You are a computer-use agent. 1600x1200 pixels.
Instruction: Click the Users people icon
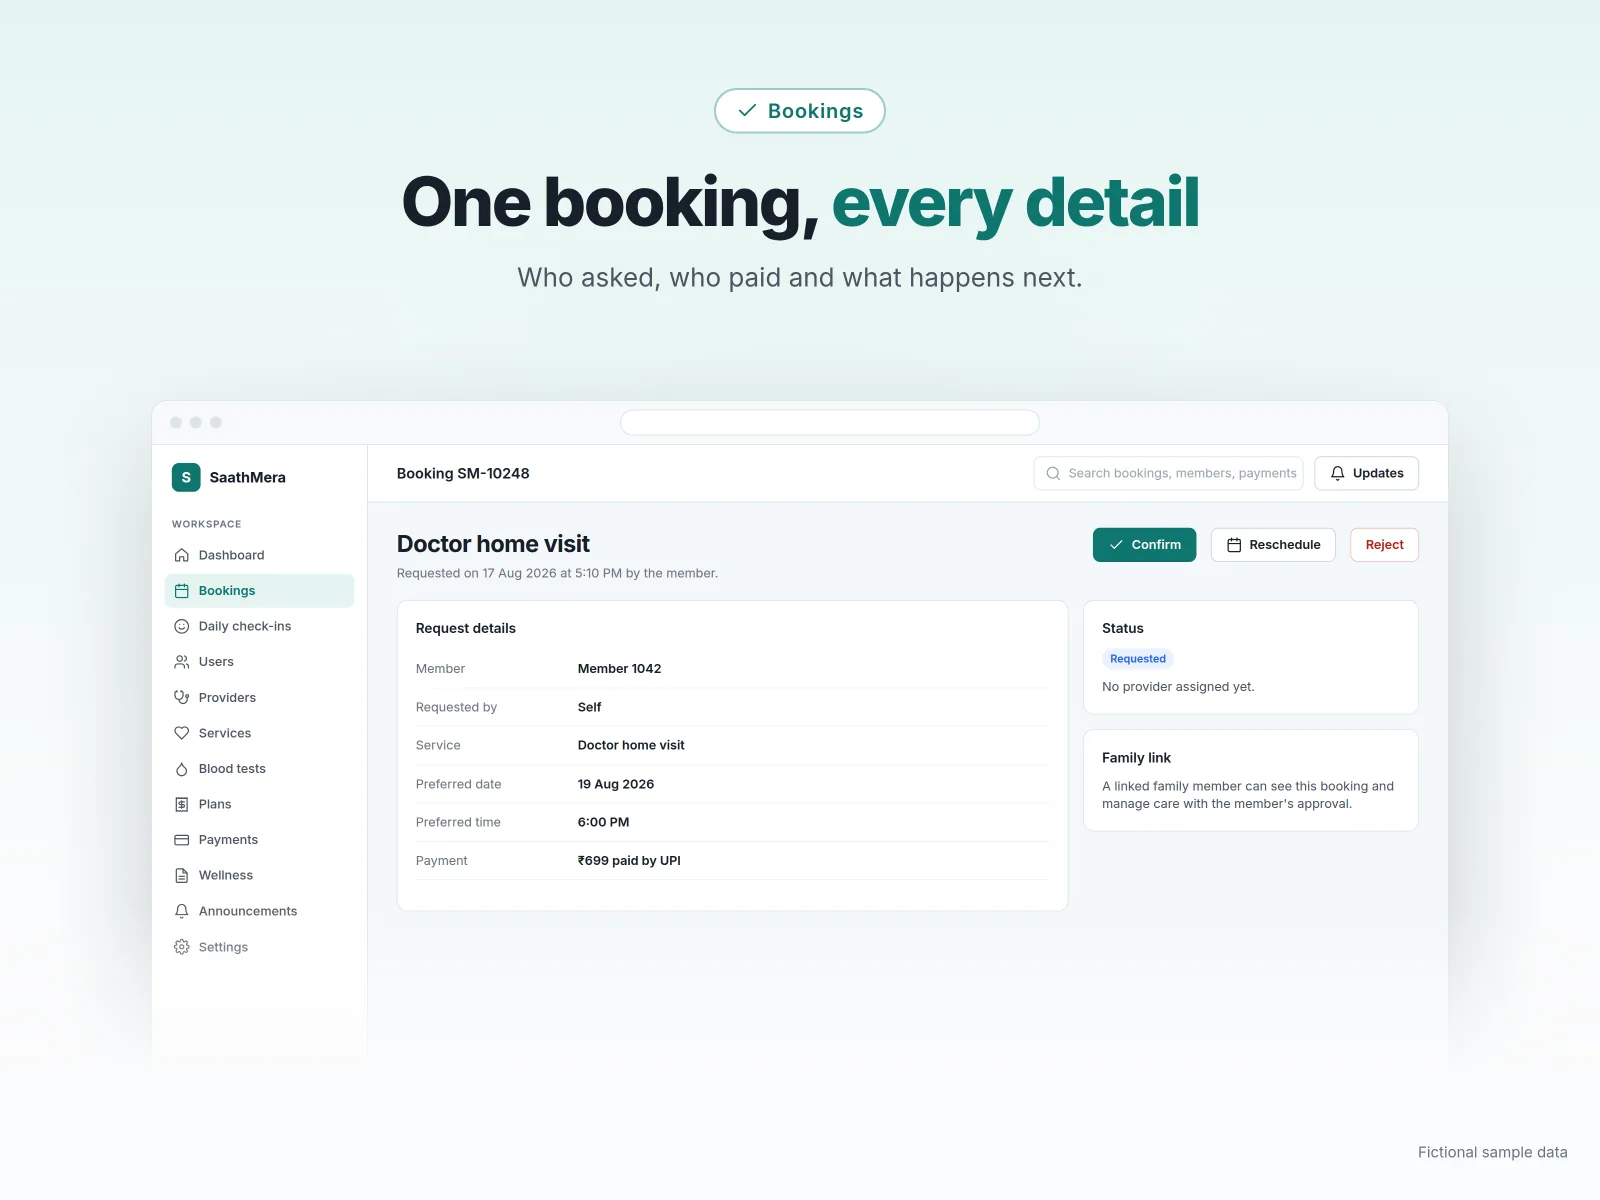[x=182, y=662]
